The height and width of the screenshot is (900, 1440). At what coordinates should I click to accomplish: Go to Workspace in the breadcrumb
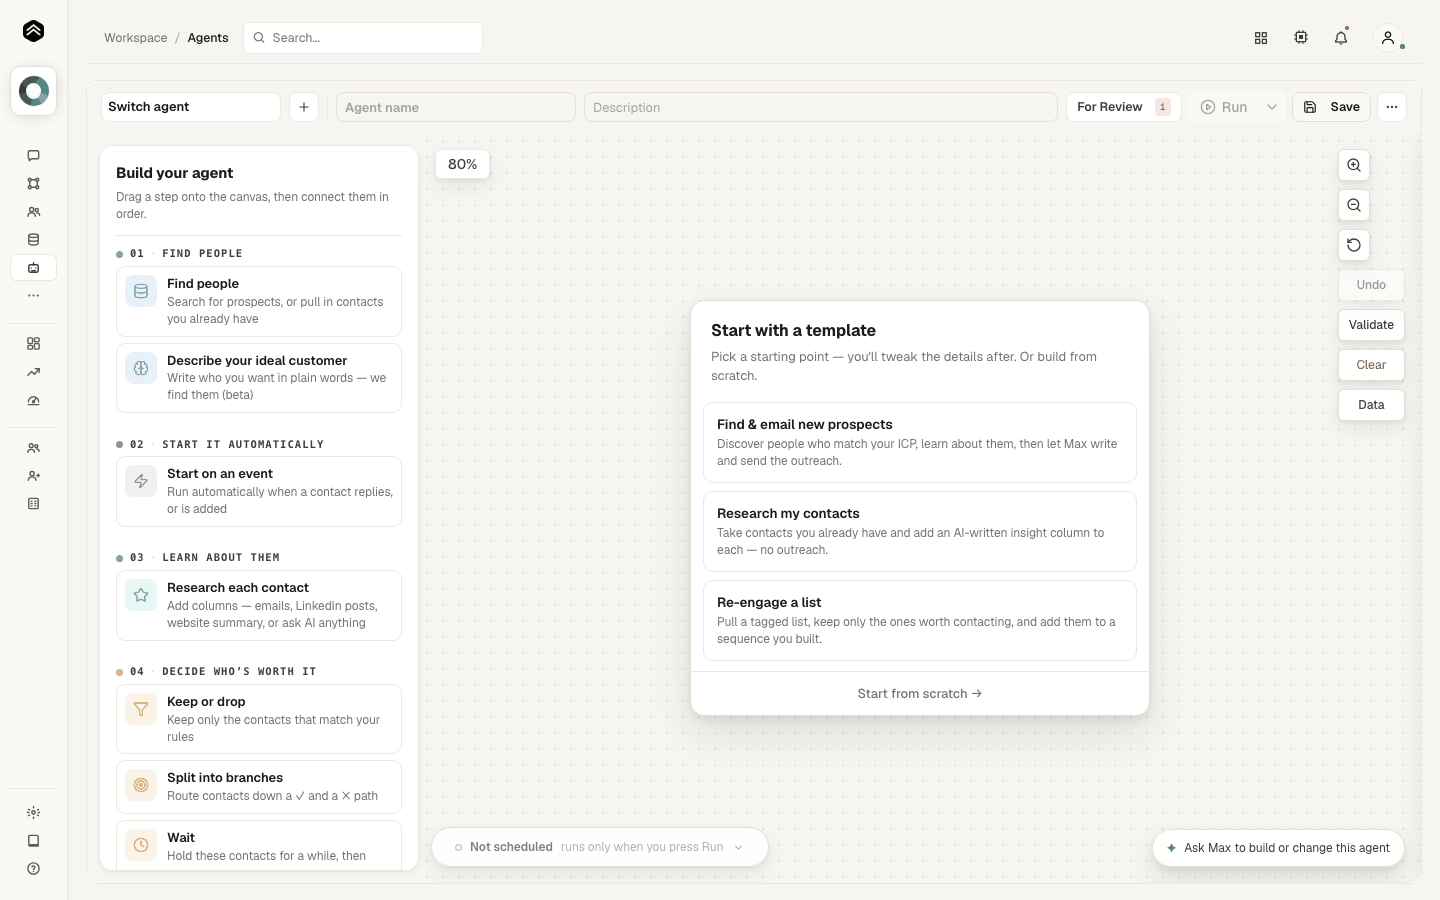136,38
